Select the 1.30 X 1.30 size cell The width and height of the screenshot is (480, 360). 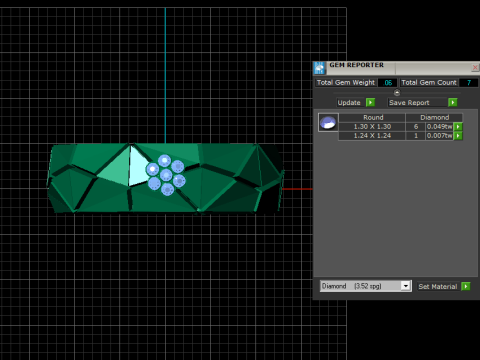(372, 127)
